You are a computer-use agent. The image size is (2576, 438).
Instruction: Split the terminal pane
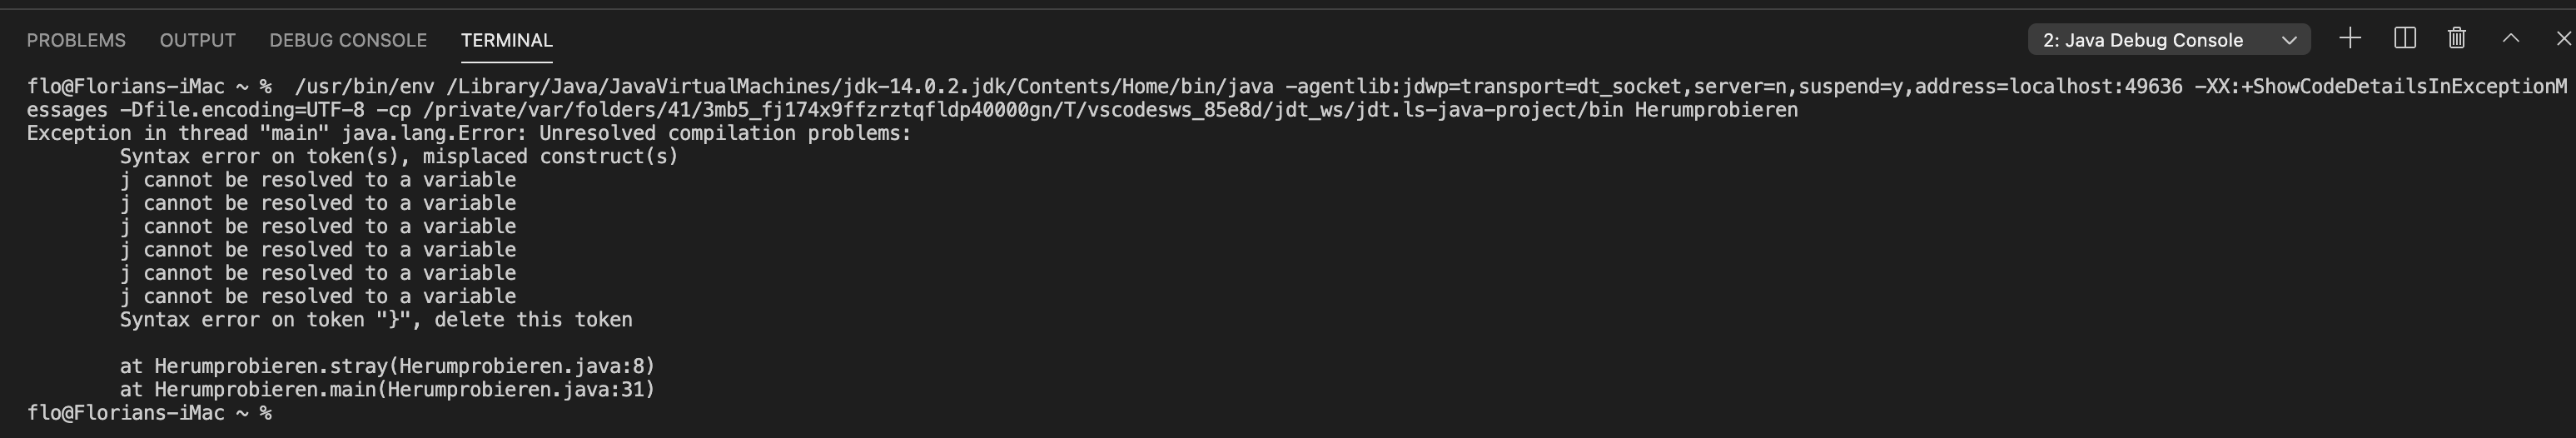[2405, 39]
